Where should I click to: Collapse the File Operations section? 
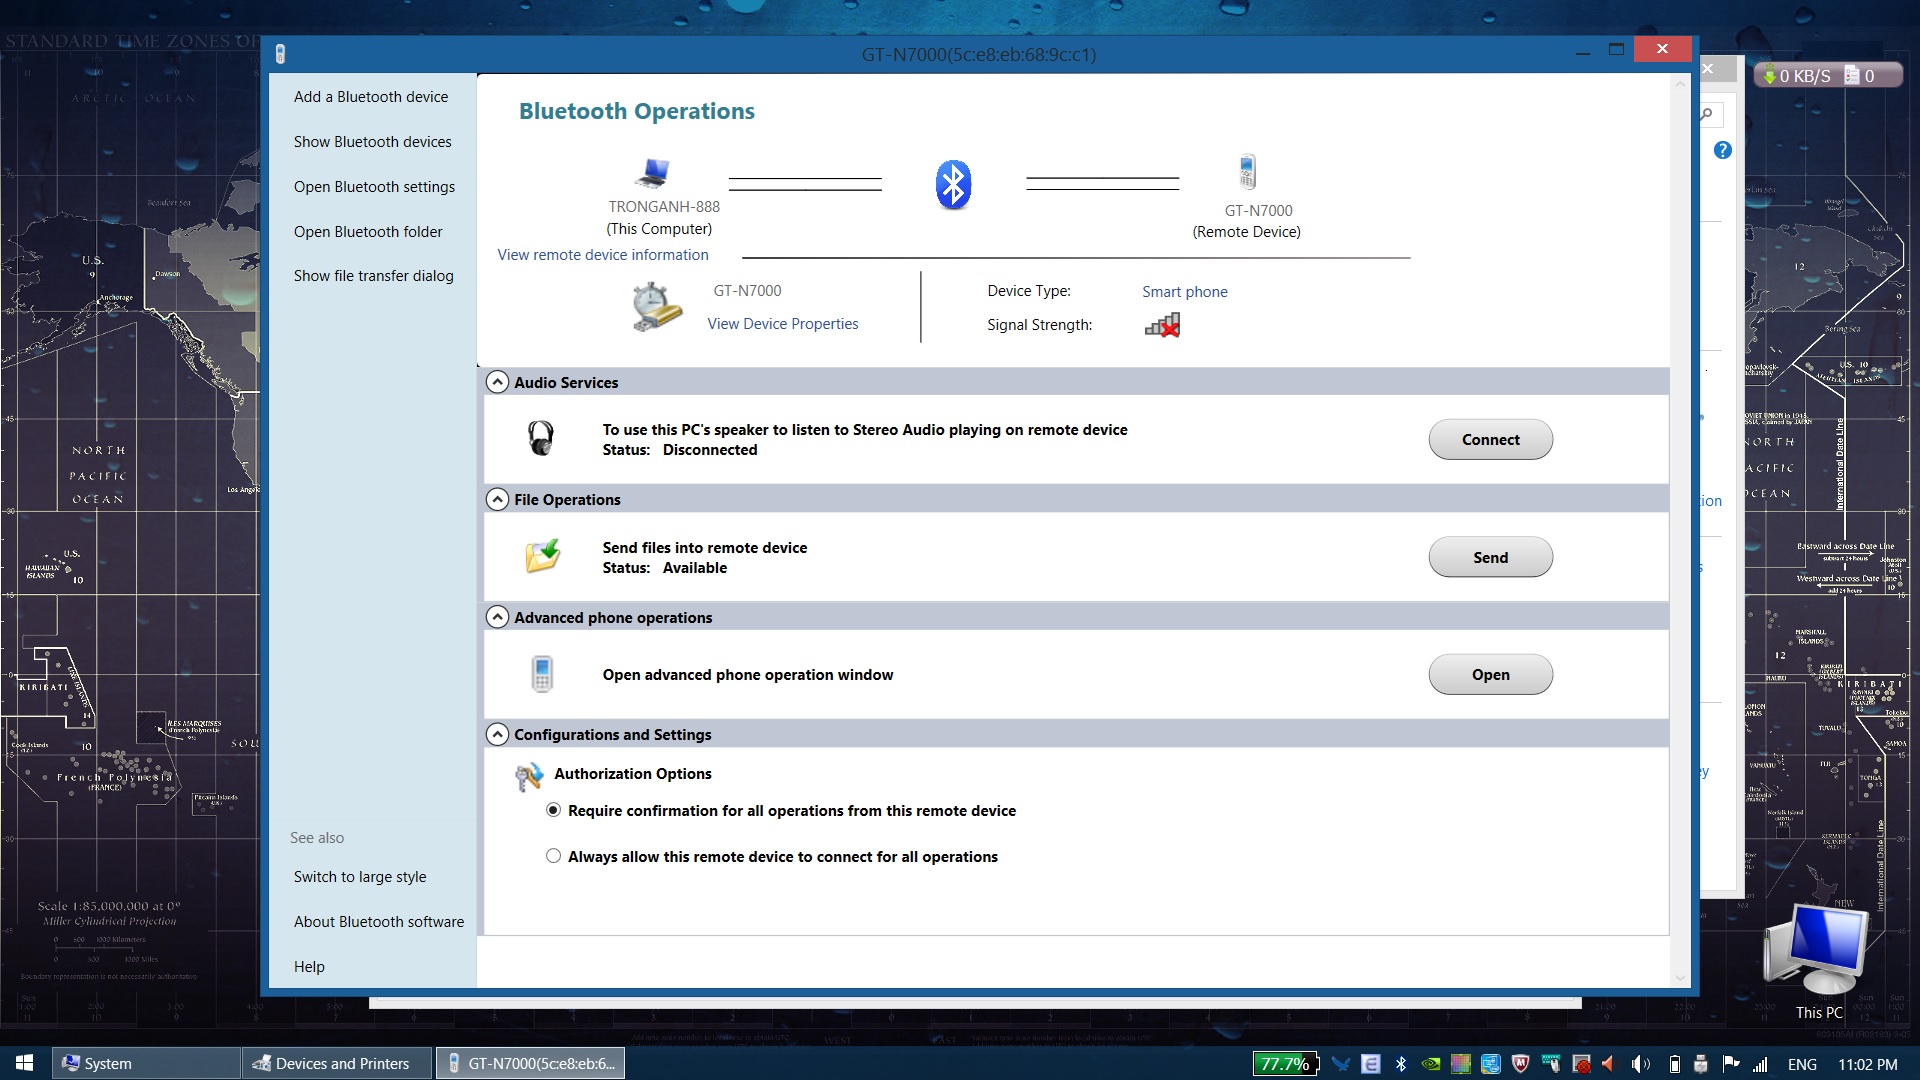click(497, 499)
